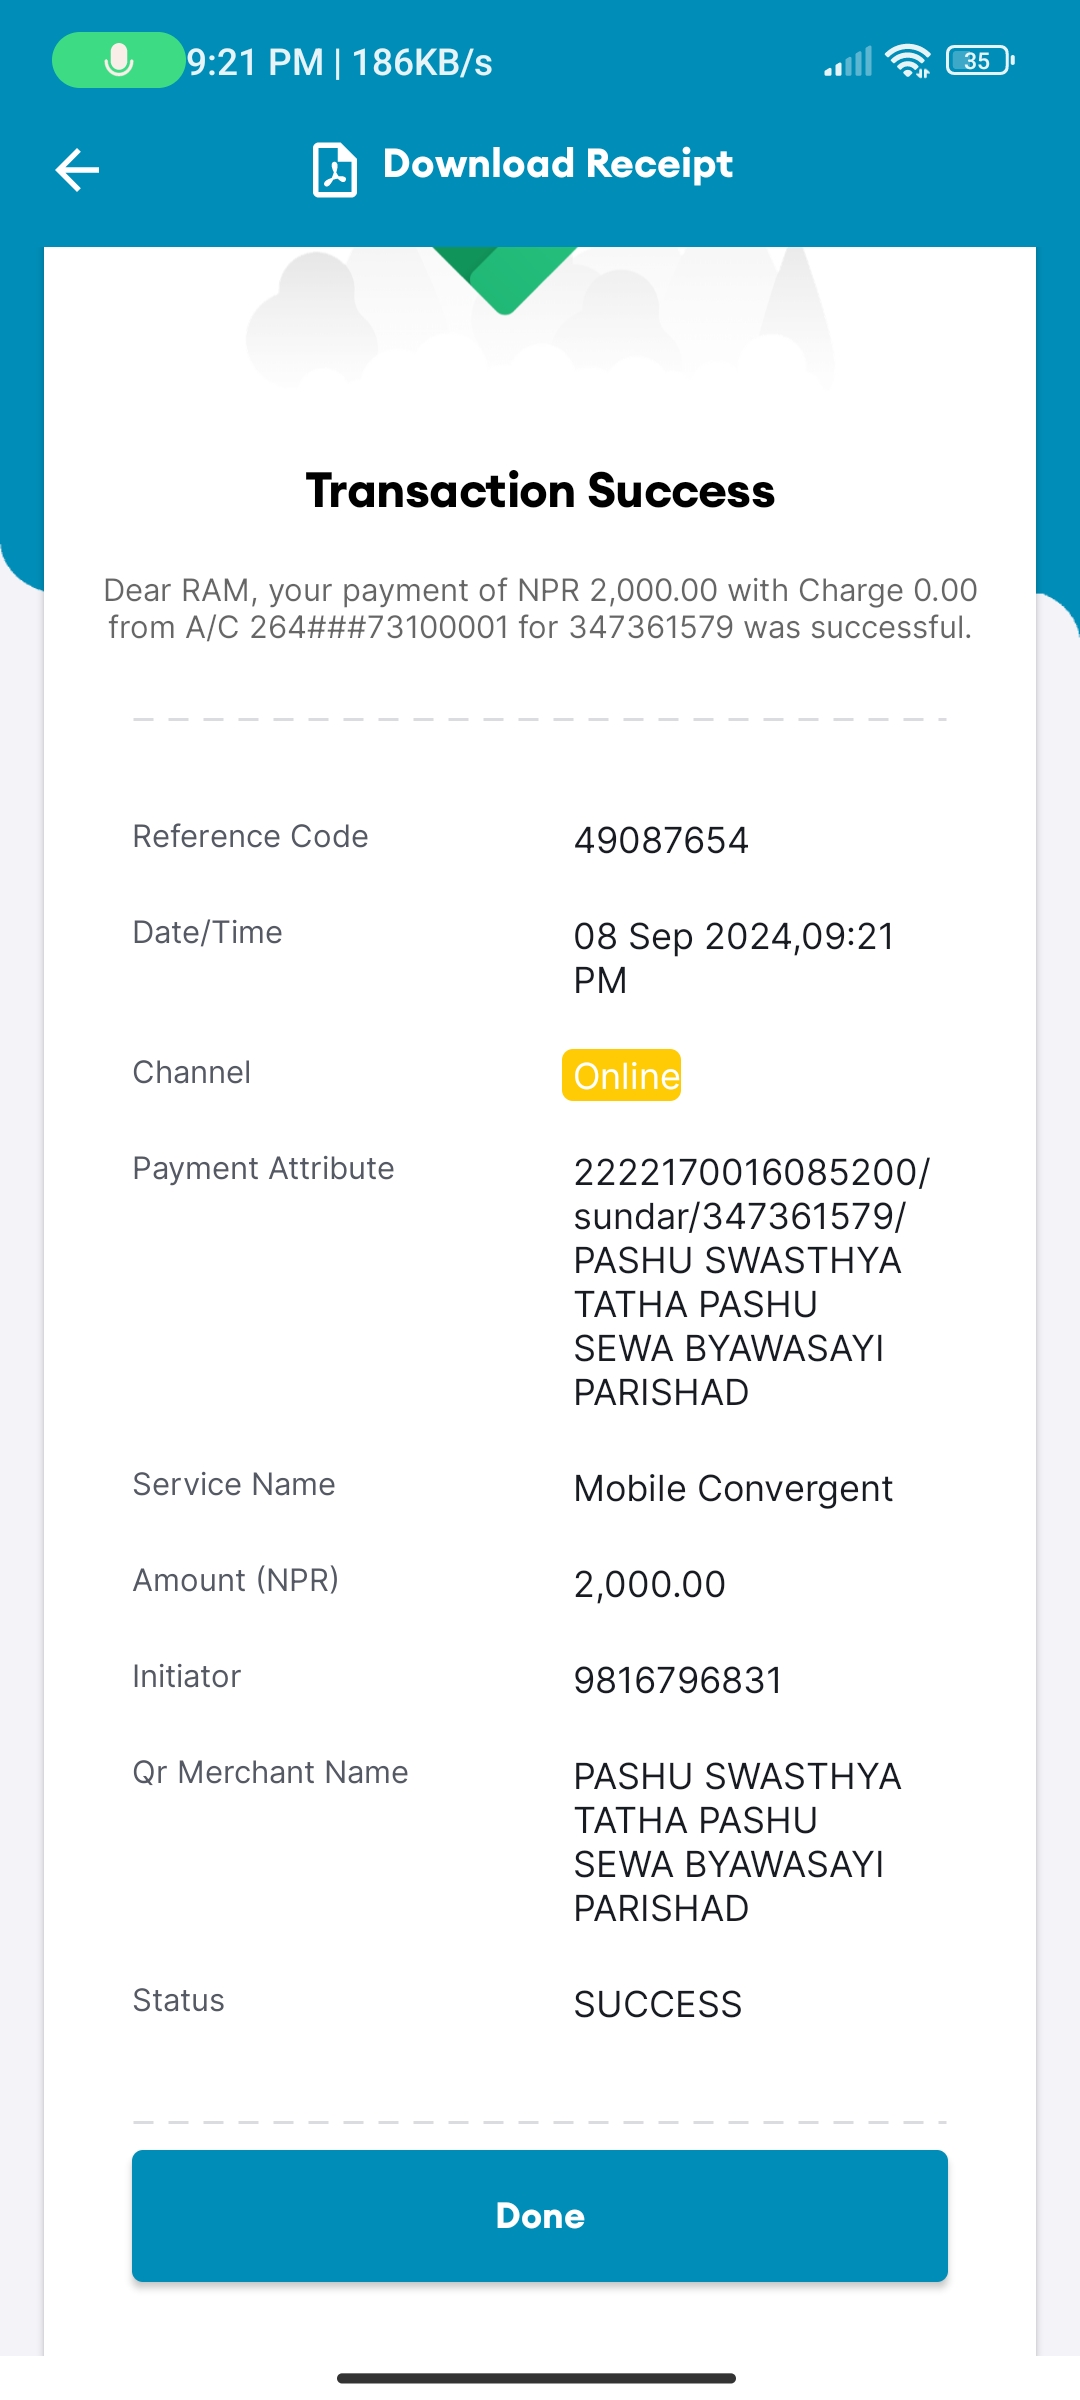Select the reference code 49087654
Viewport: 1080px width, 2400px height.
[661, 840]
